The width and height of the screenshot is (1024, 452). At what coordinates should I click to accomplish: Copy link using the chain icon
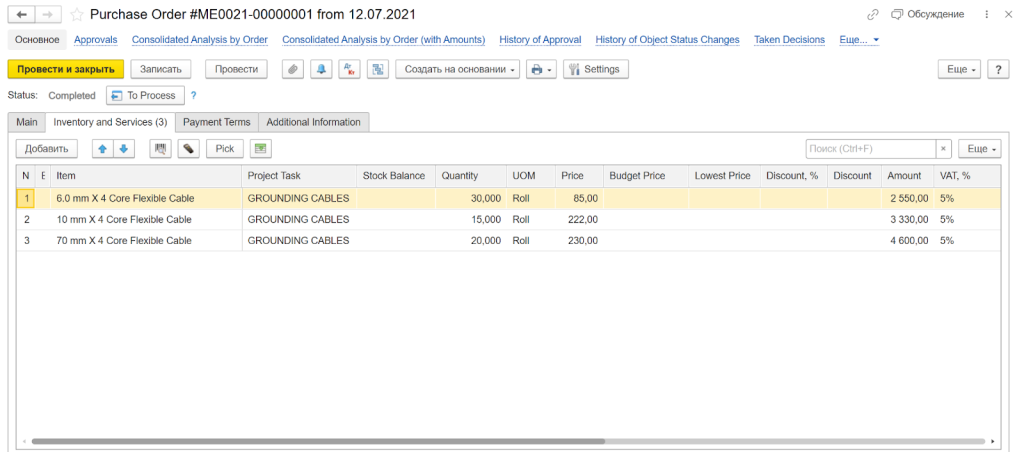(873, 15)
